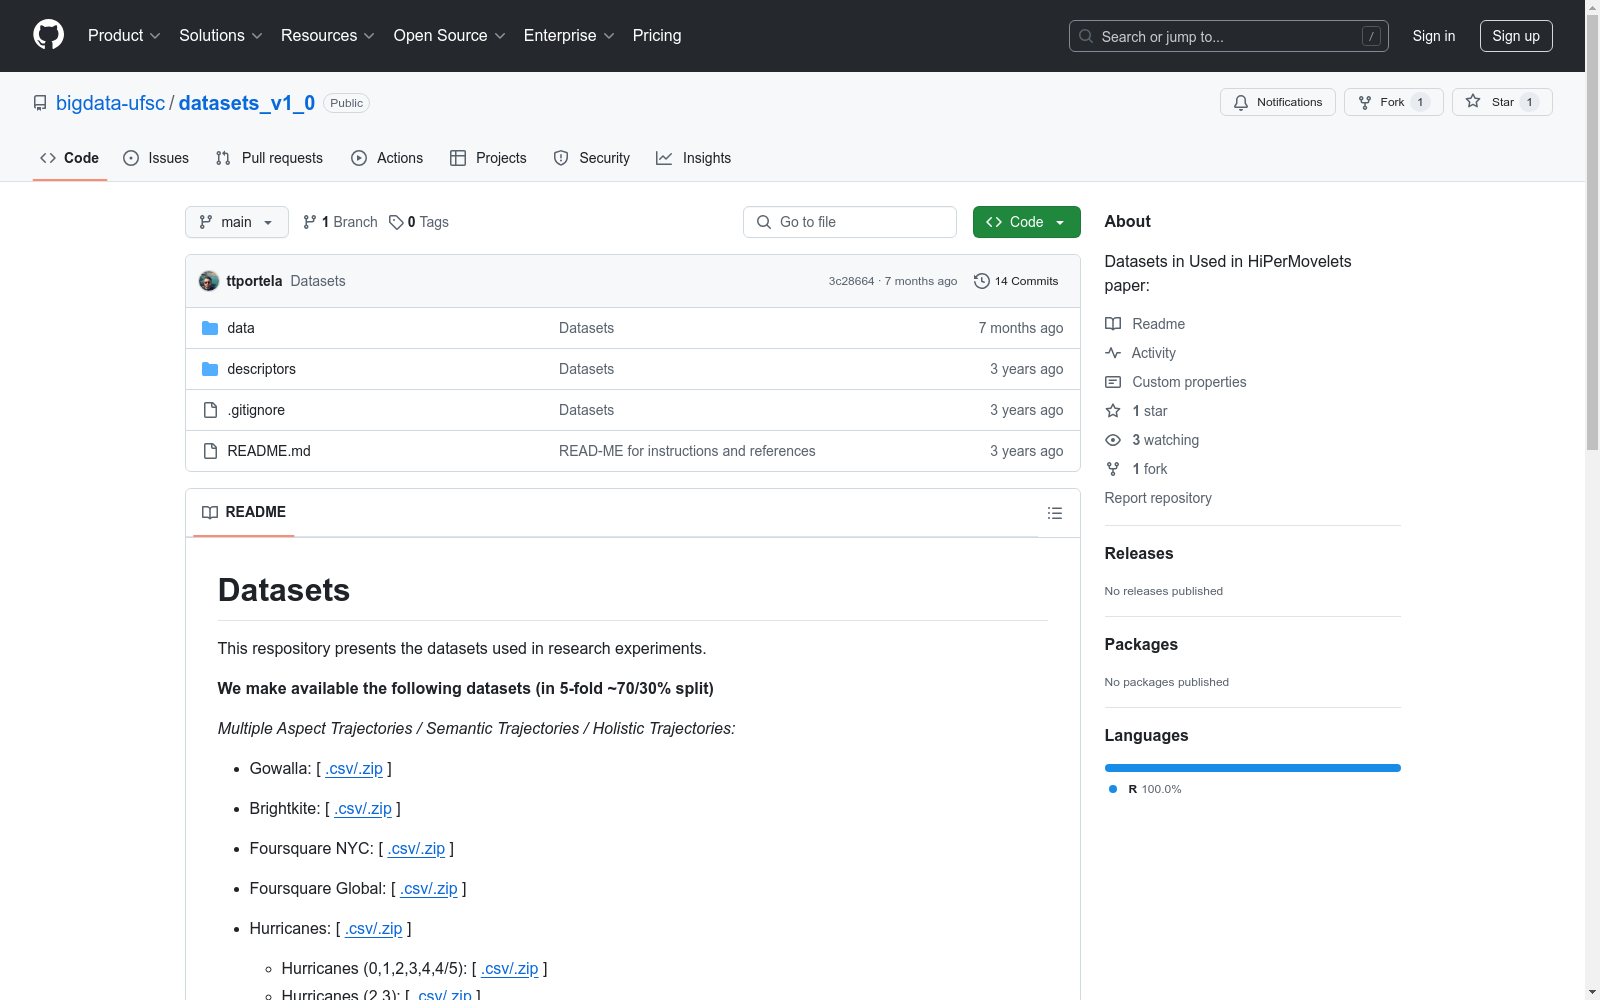The image size is (1600, 1000).
Task: Switch to the Security tab
Action: coord(592,158)
